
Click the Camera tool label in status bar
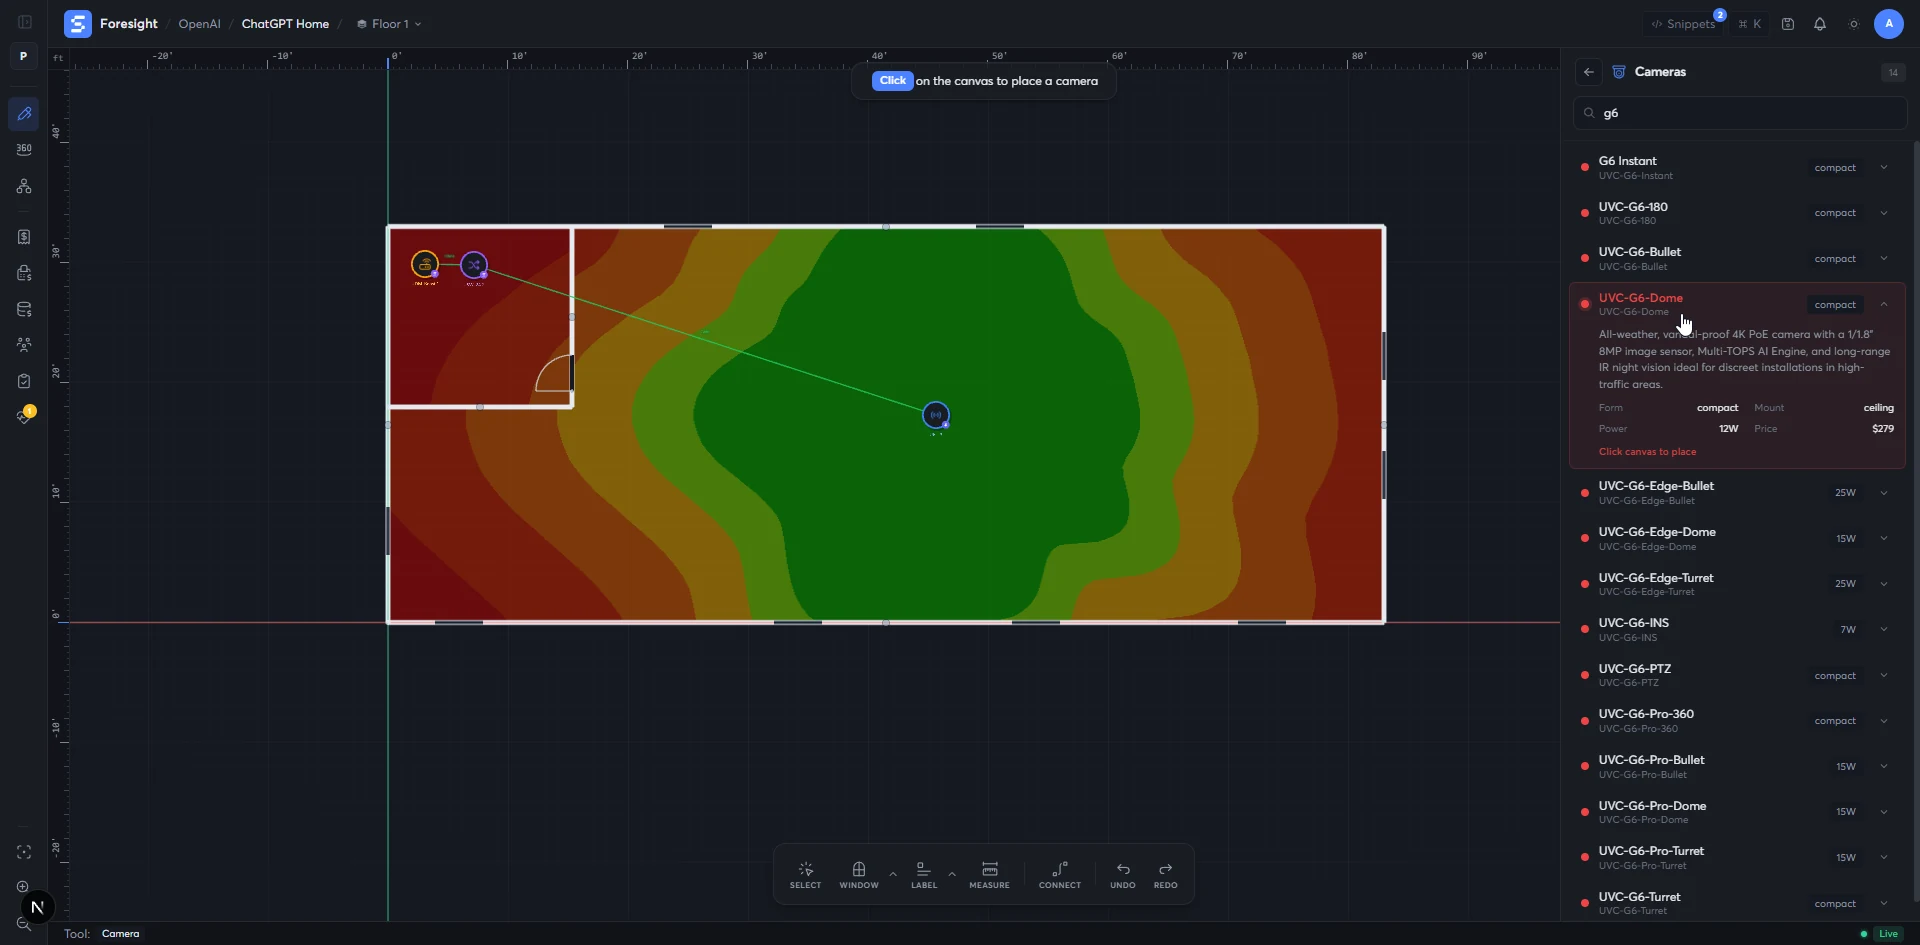(120, 934)
